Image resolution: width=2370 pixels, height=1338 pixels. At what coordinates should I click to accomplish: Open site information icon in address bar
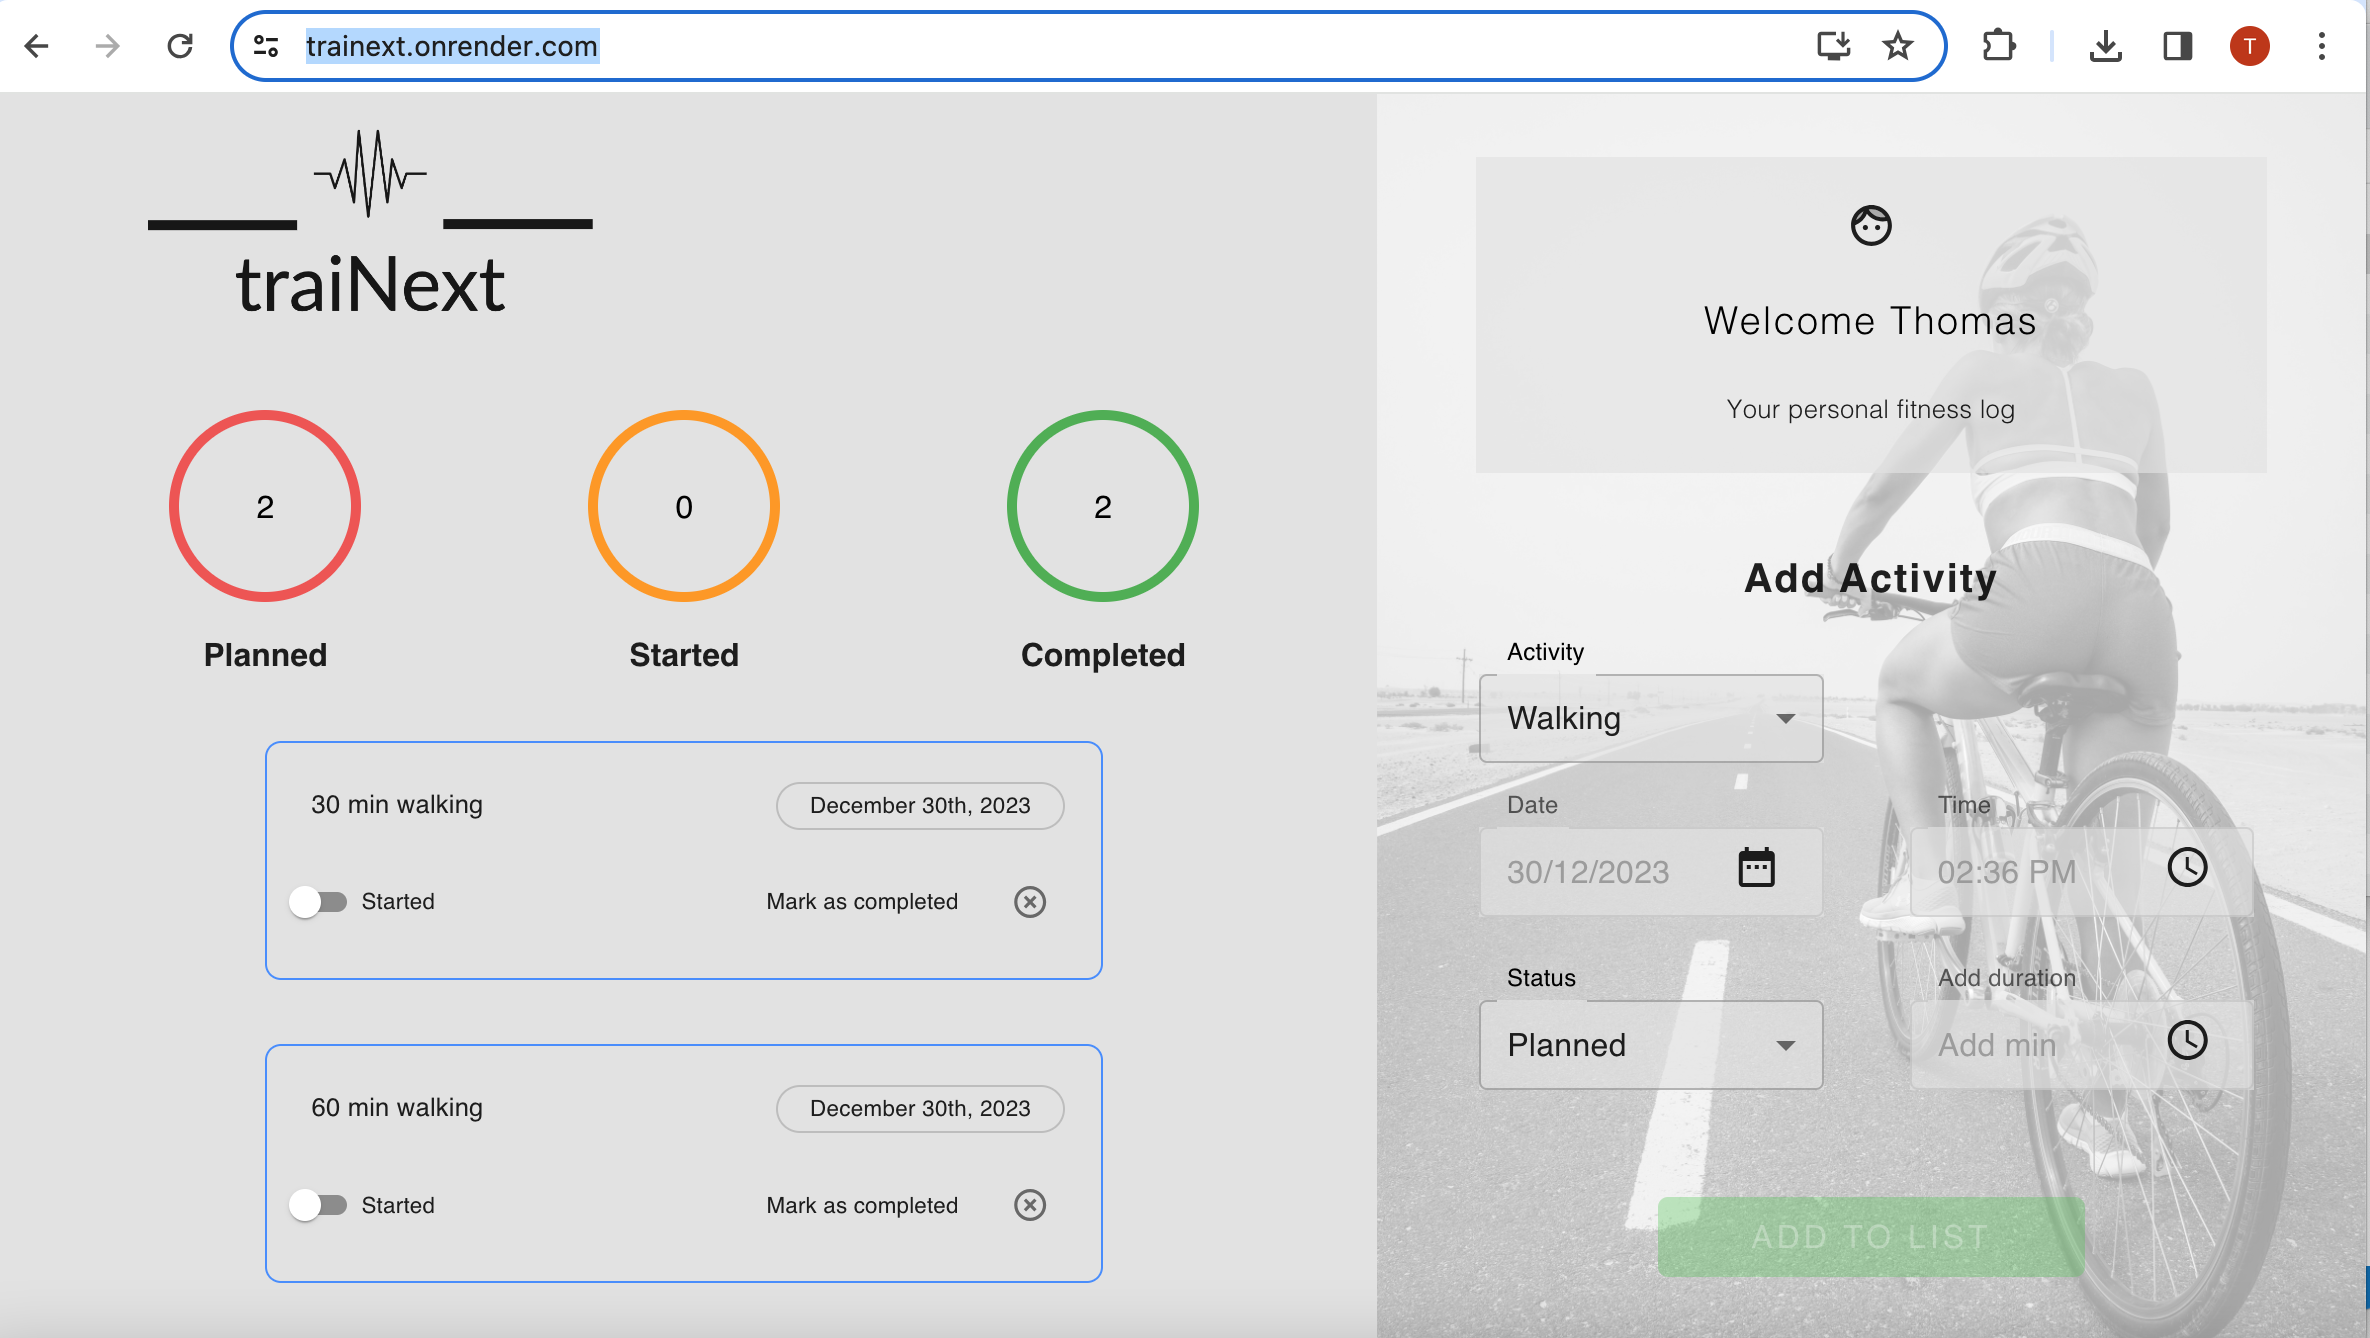pos(266,46)
